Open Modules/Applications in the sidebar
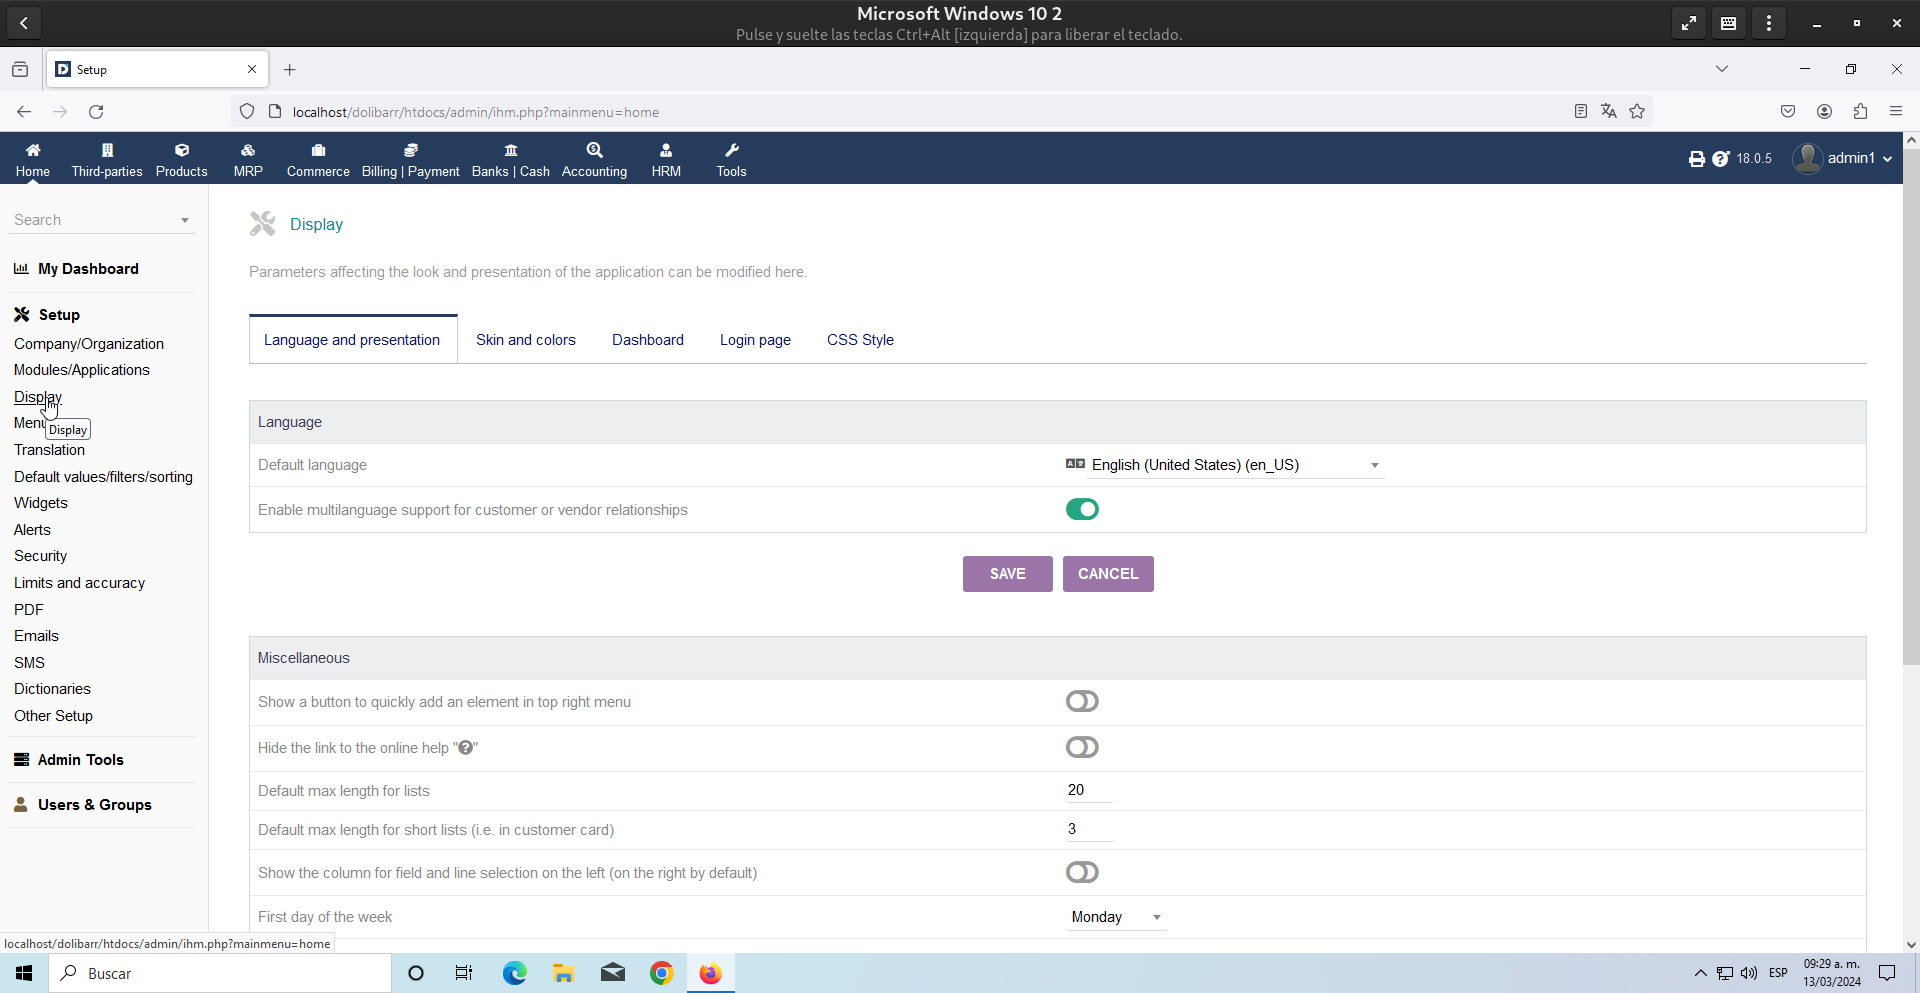The height and width of the screenshot is (993, 1920). [x=82, y=370]
